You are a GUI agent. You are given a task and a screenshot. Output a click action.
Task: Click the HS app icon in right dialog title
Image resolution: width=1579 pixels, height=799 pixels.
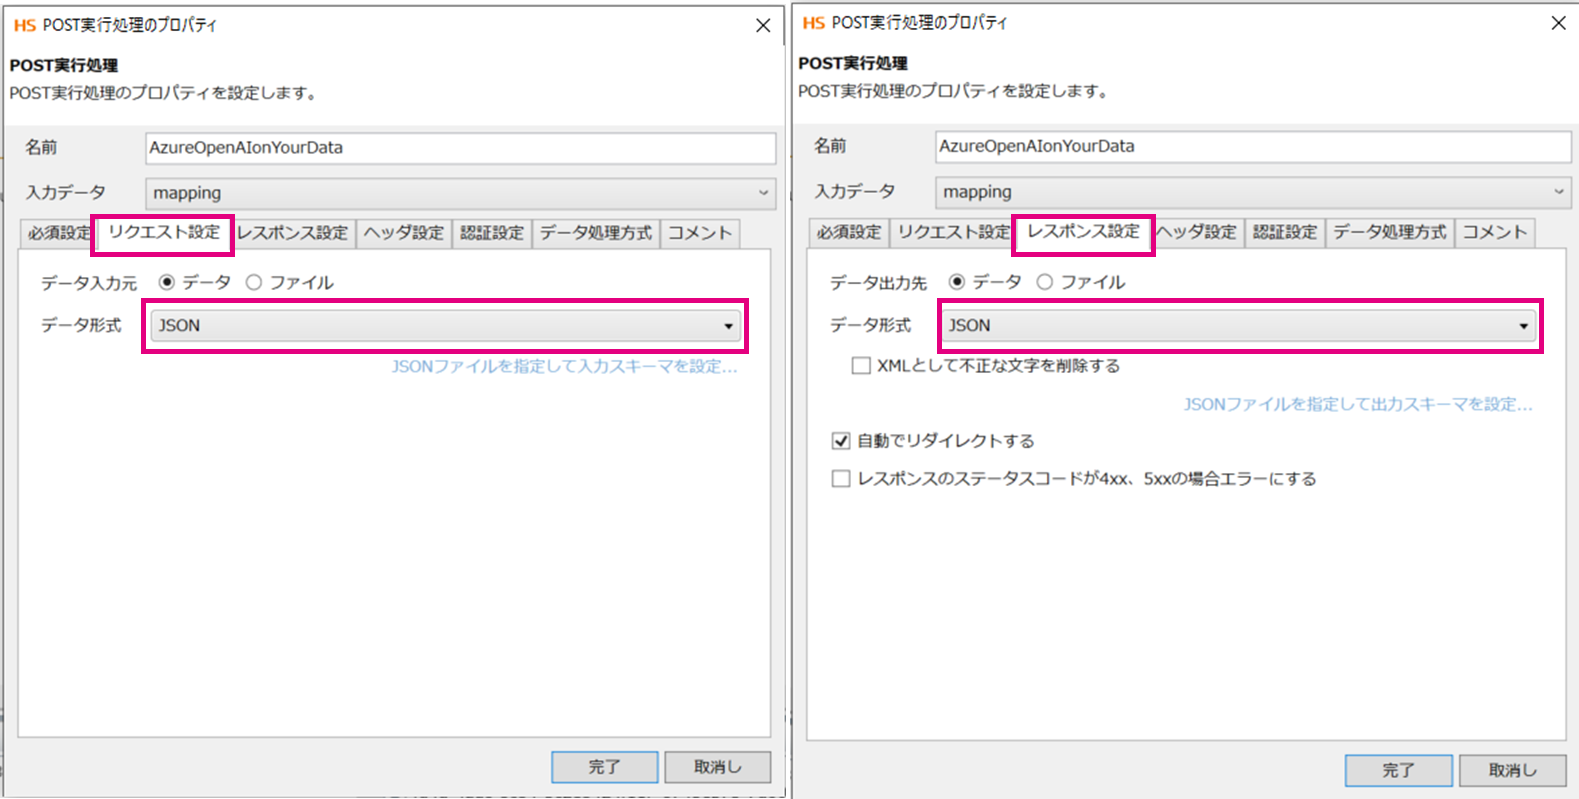coord(814,23)
